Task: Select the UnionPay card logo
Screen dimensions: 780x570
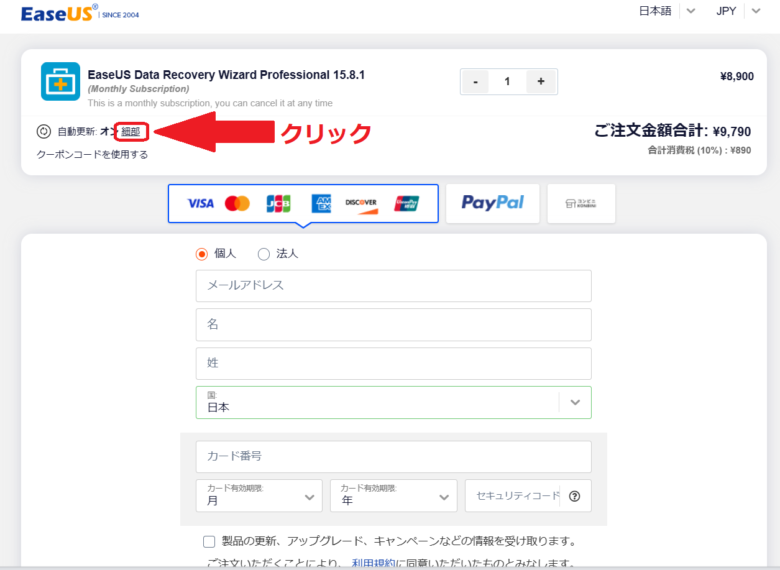Action: pos(406,203)
